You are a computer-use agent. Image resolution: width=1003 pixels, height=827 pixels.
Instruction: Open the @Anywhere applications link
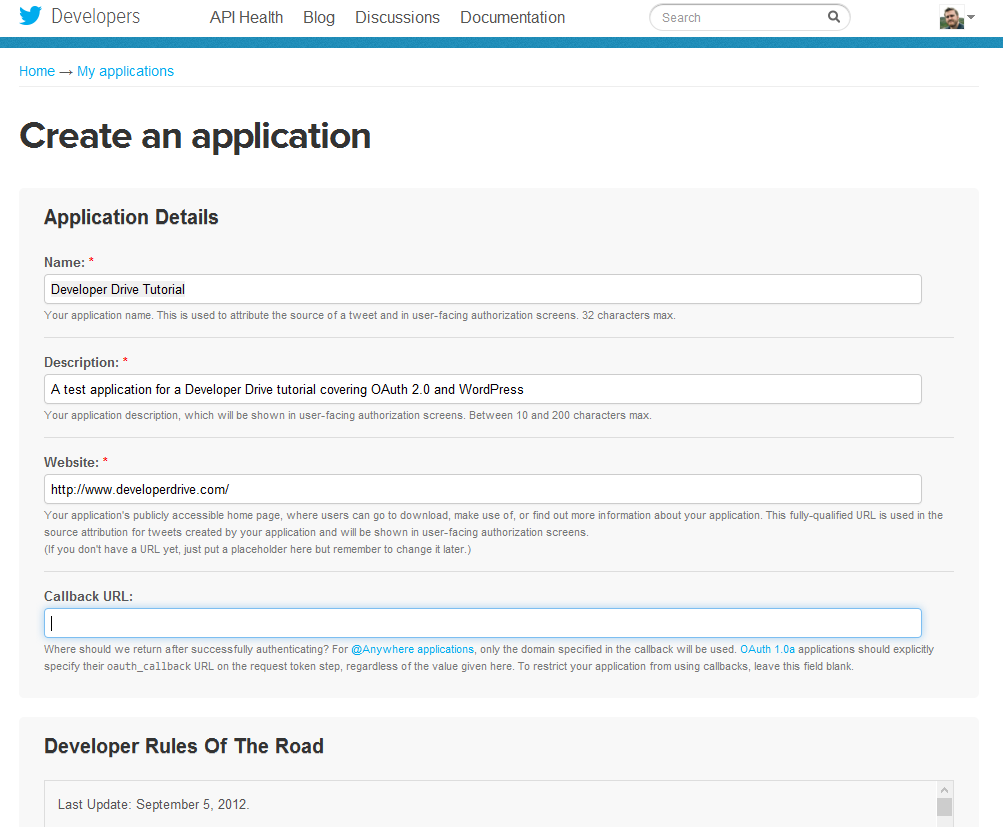413,649
